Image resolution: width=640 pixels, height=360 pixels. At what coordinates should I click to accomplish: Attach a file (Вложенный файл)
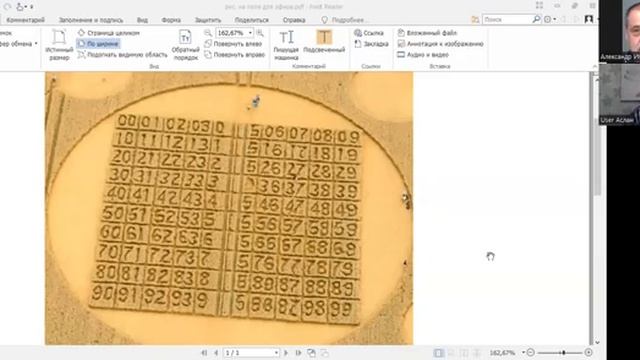427,33
